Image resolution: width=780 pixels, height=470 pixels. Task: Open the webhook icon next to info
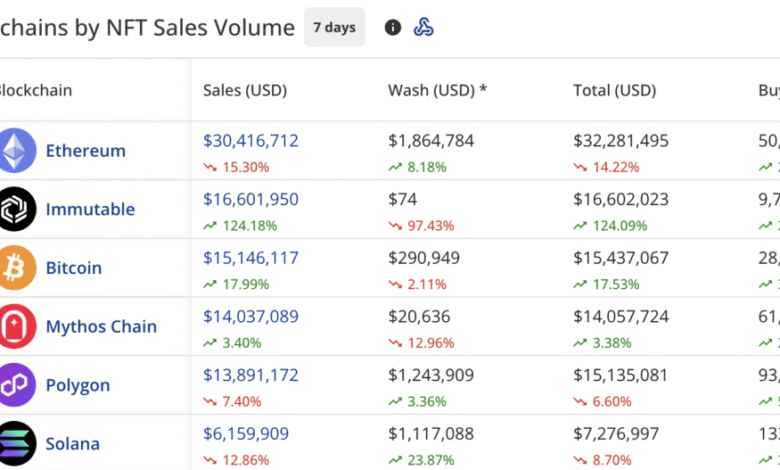point(423,27)
